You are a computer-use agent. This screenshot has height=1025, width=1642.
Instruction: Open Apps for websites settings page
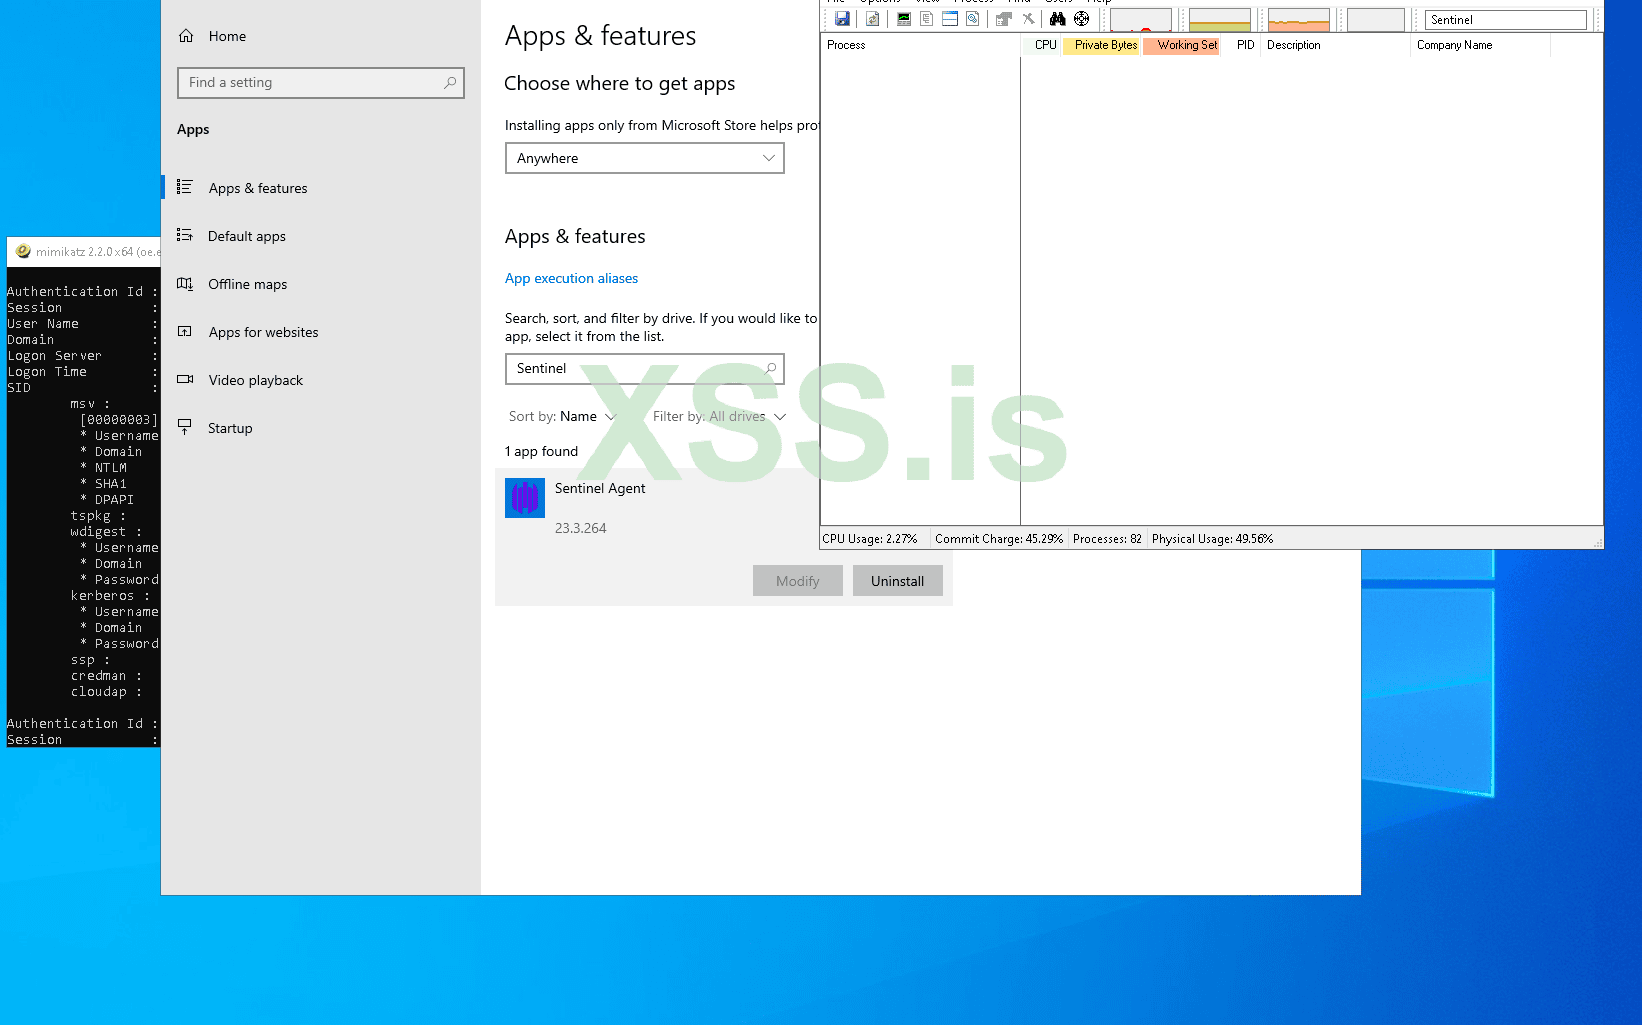(264, 332)
